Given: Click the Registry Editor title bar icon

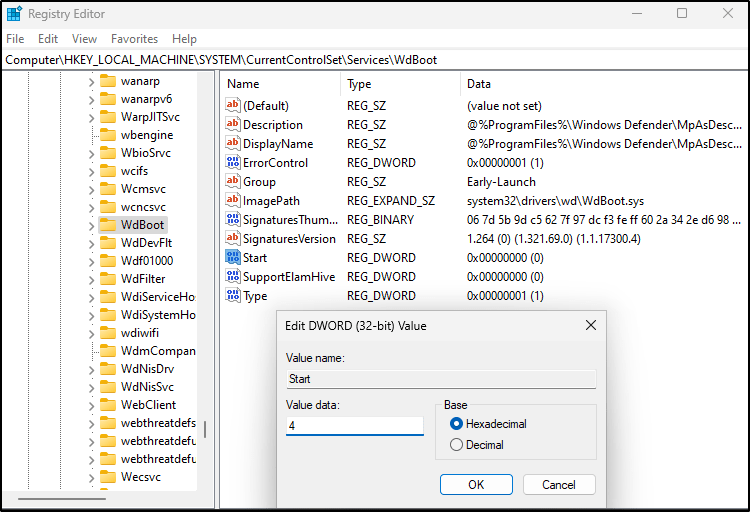Looking at the screenshot, I should click(14, 14).
